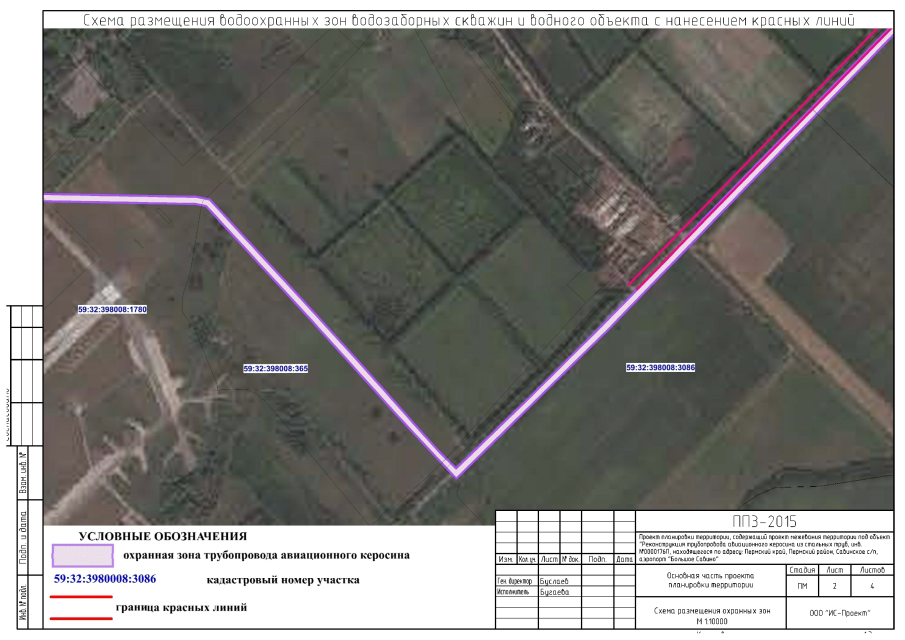Click the legend text 'охранная зона трубопровода авиационного керосина'
Image resolution: width=905 pixels, height=640 pixels.
pyautogui.click(x=266, y=555)
